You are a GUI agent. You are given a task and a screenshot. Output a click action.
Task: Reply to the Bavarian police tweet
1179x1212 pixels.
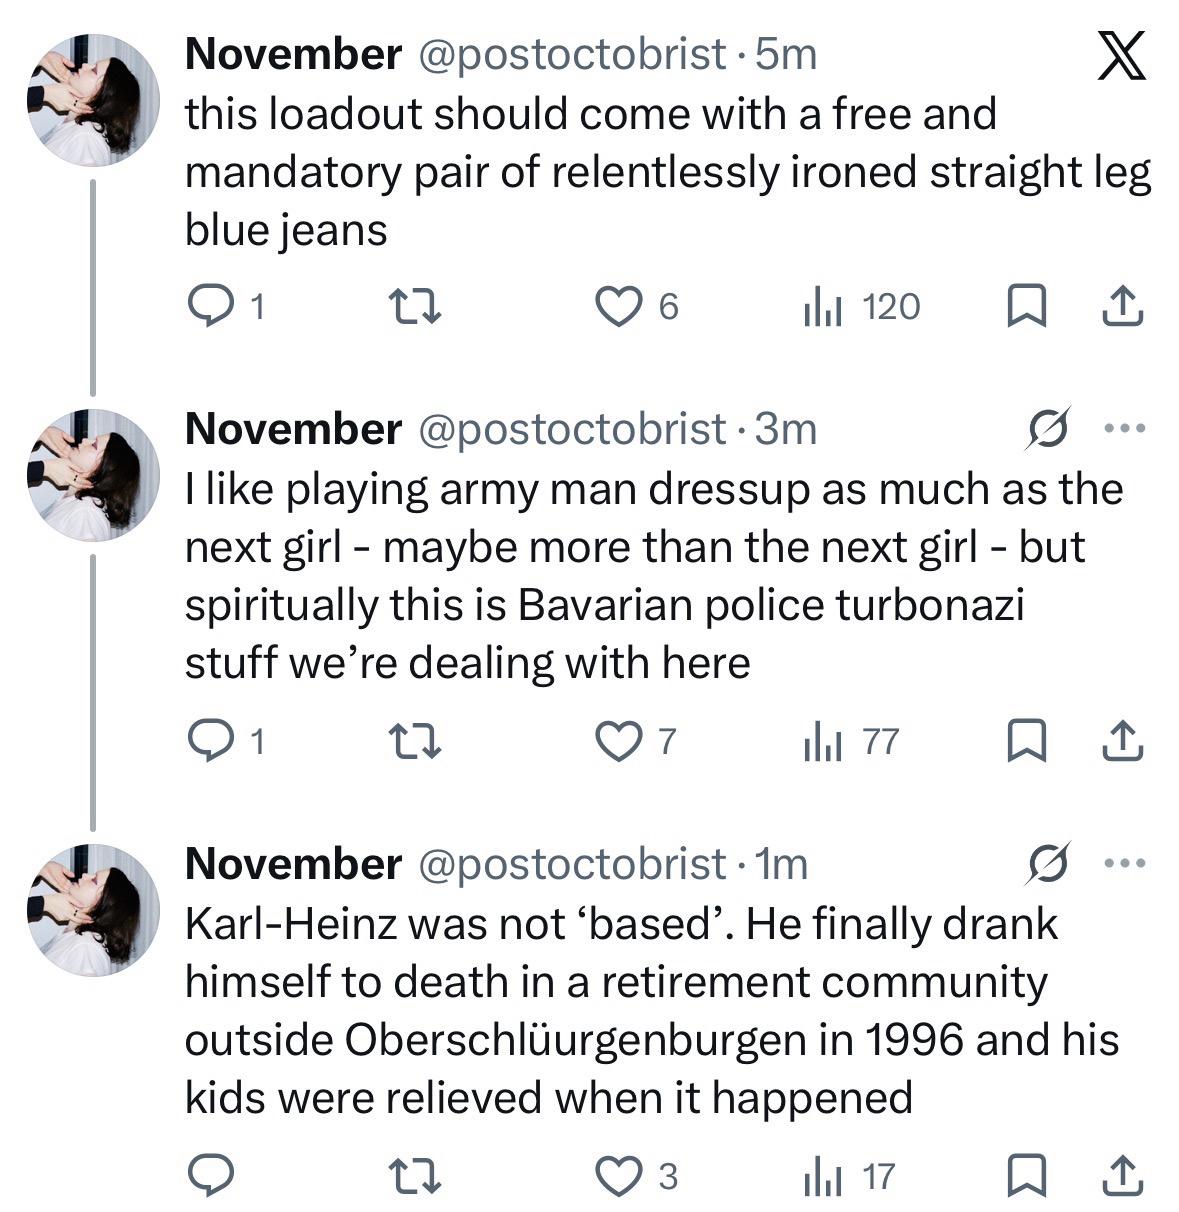pyautogui.click(x=210, y=741)
